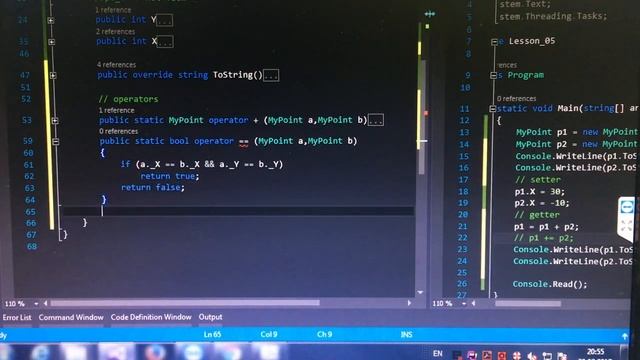The height and width of the screenshot is (360, 640).
Task: Click 'p1 = p1 + p2;' in the right pane
Action: coord(546,227)
